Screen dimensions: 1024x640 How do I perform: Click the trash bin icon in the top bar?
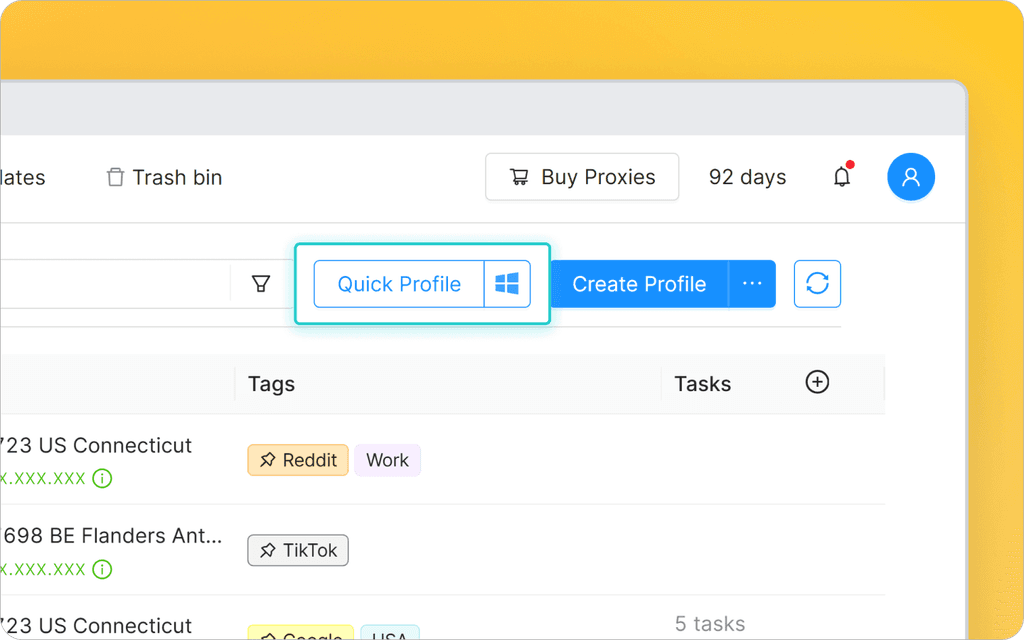tap(113, 176)
